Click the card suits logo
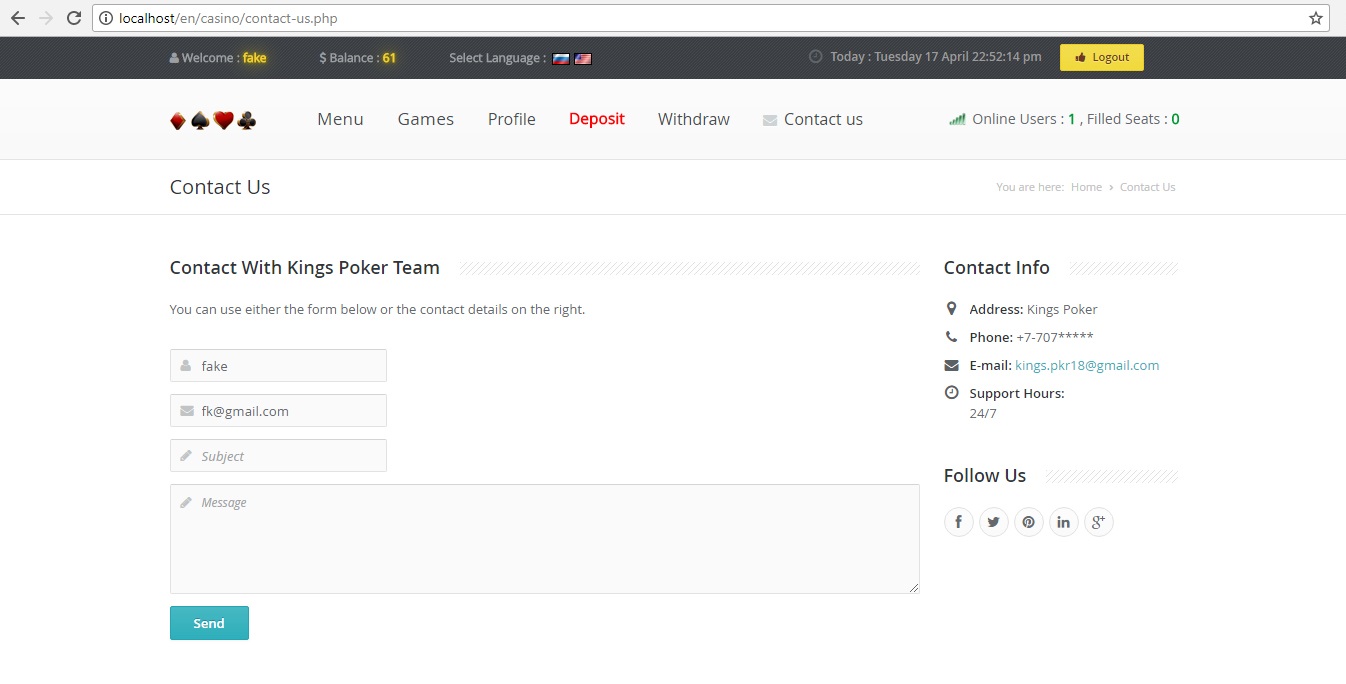The image size is (1346, 684). [x=213, y=120]
